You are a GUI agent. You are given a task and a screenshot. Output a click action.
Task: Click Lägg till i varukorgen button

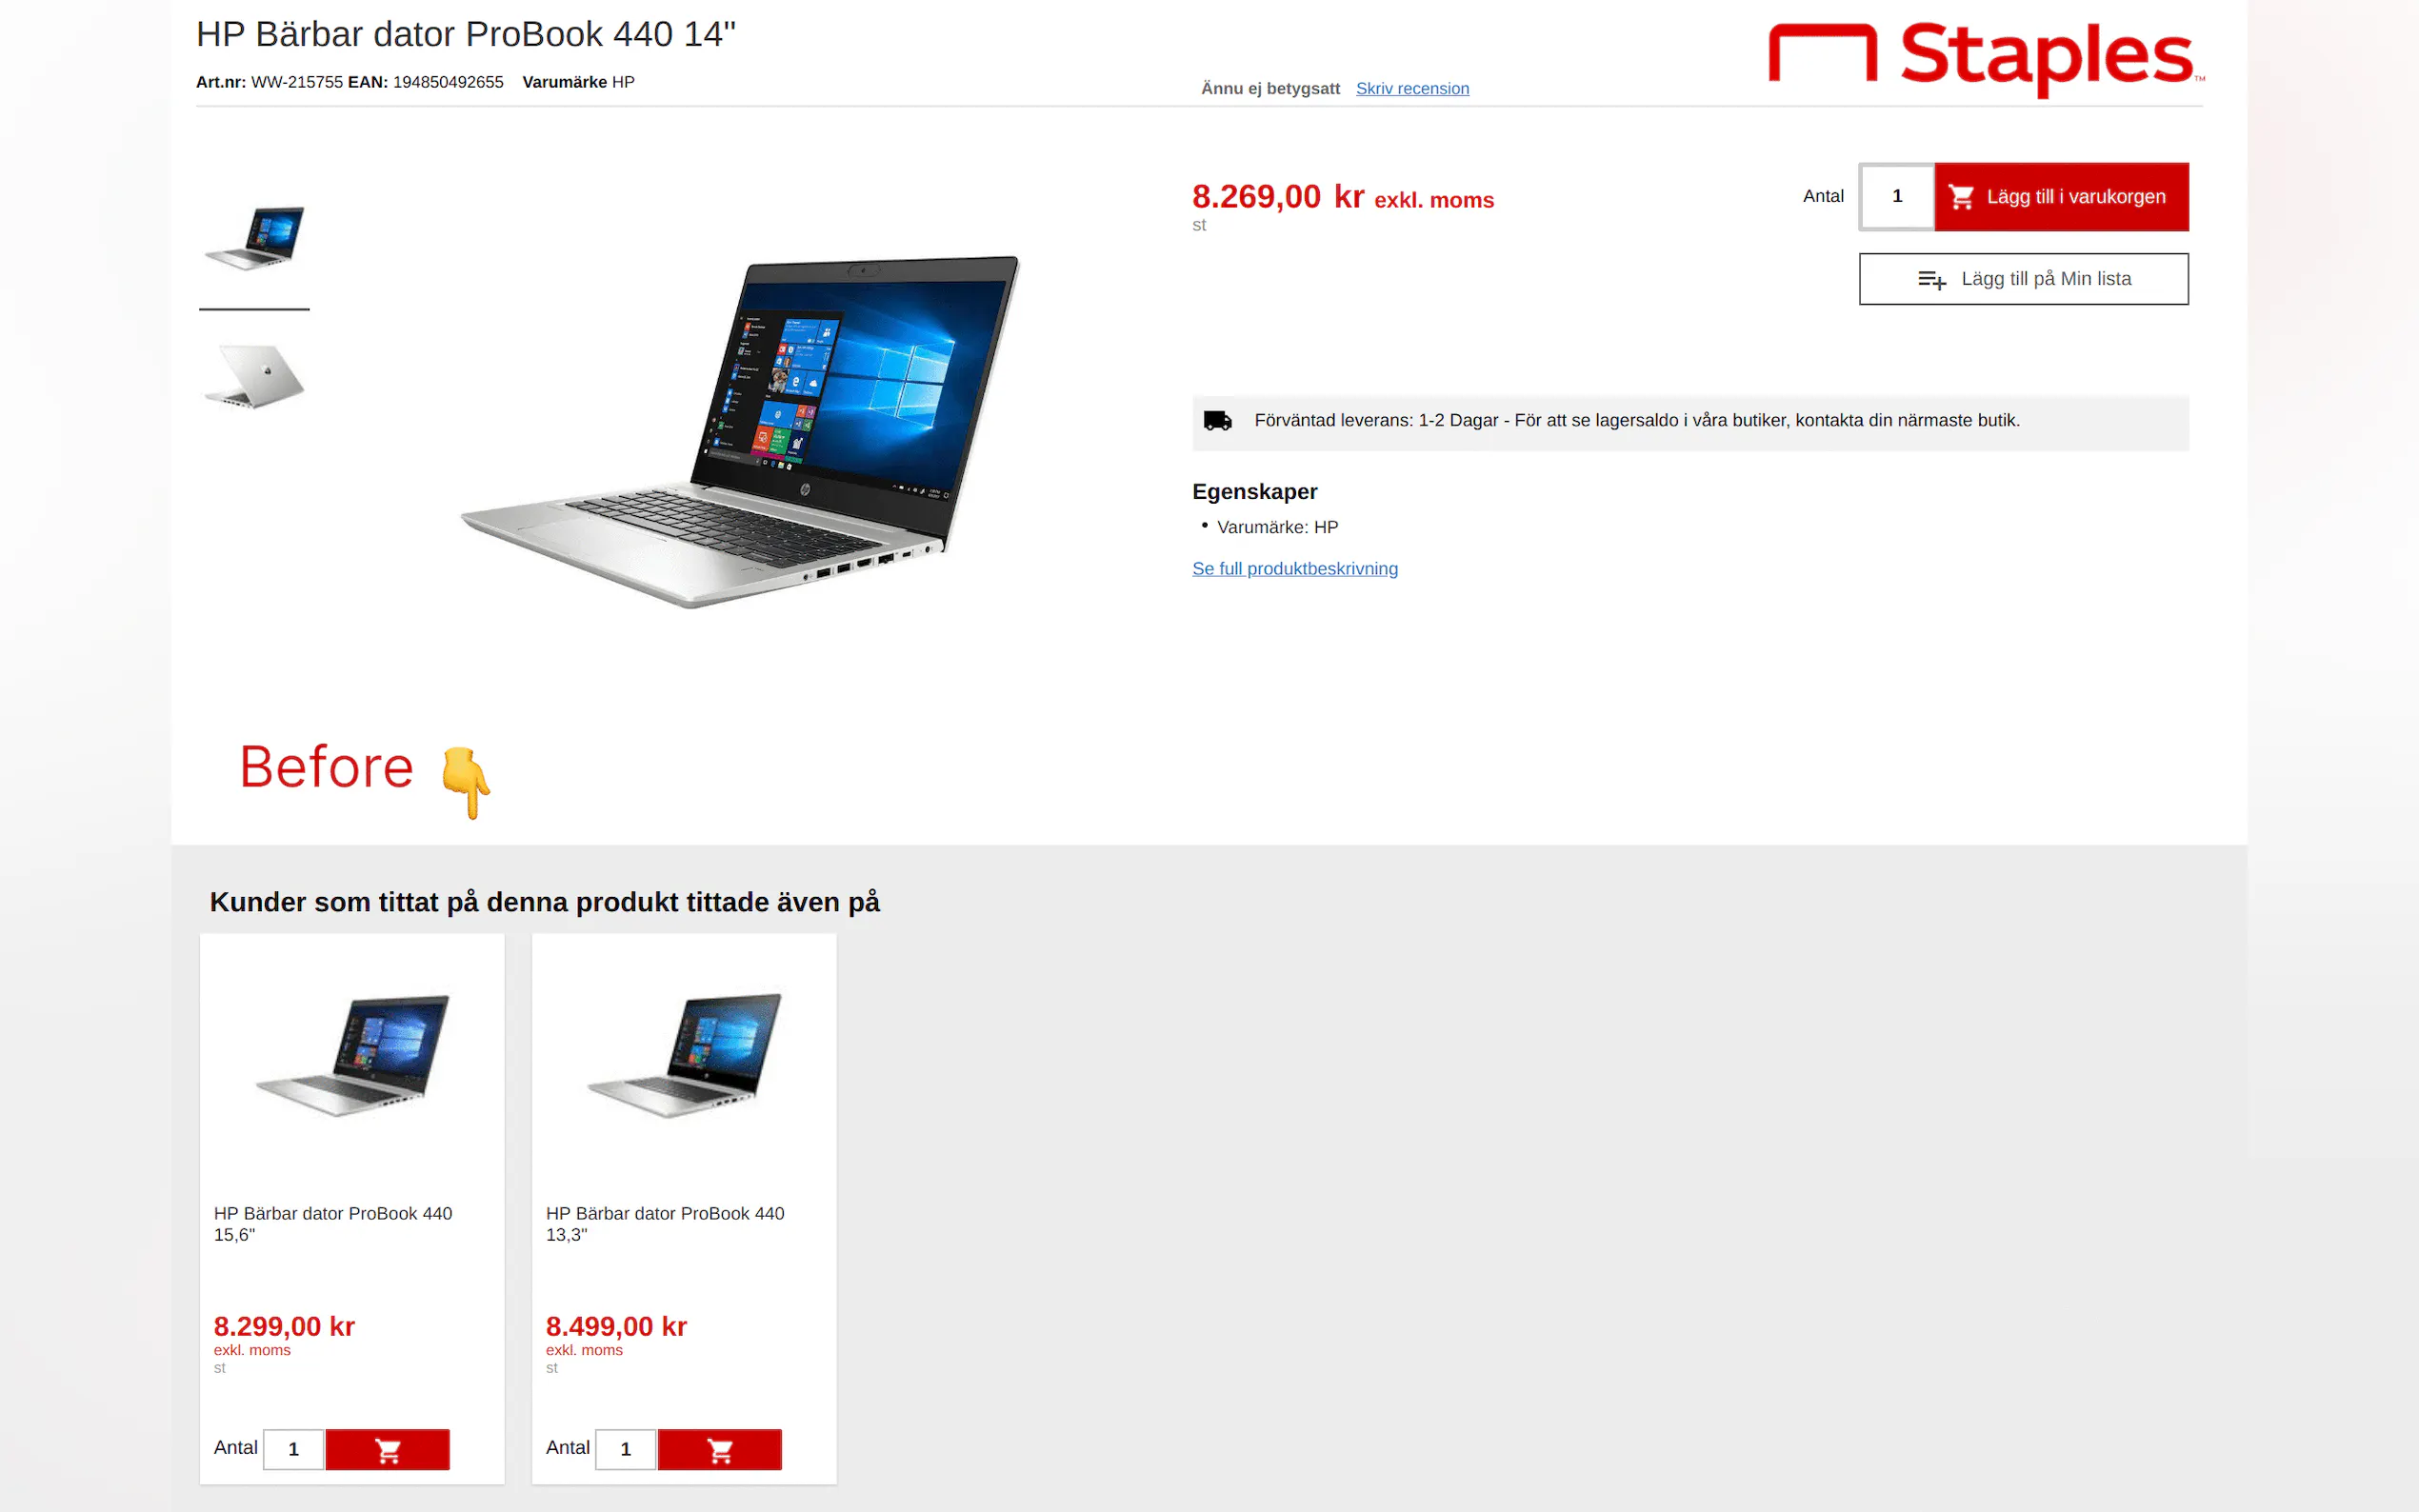[x=2061, y=197]
